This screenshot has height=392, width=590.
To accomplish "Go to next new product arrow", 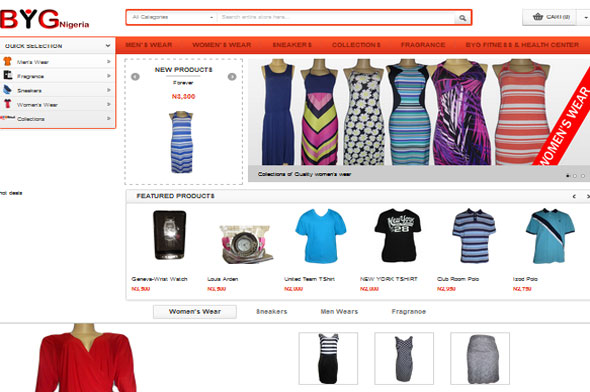I will [232, 77].
